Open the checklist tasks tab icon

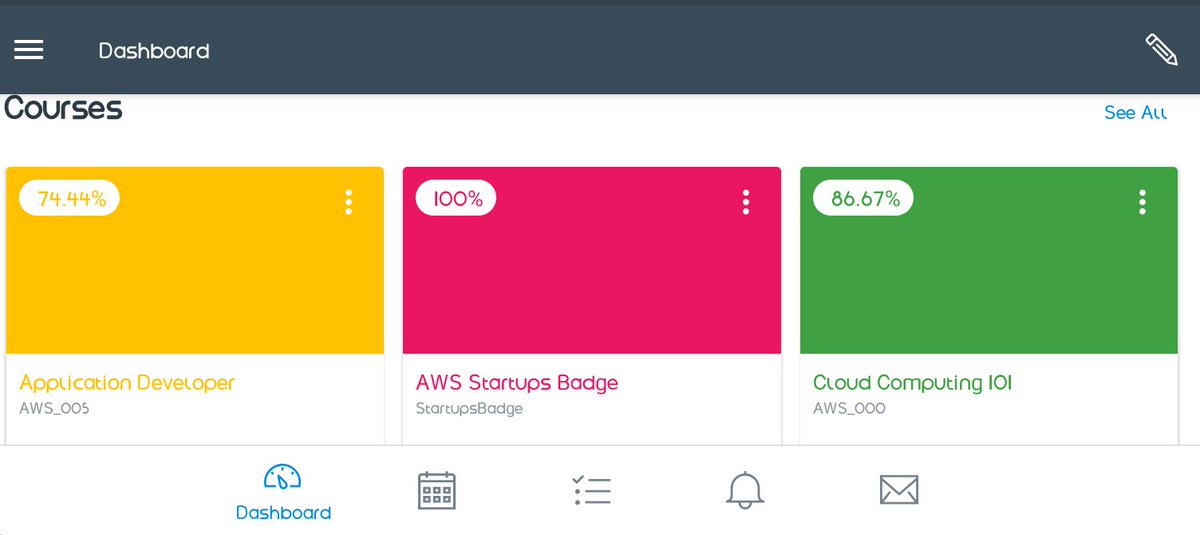click(591, 490)
